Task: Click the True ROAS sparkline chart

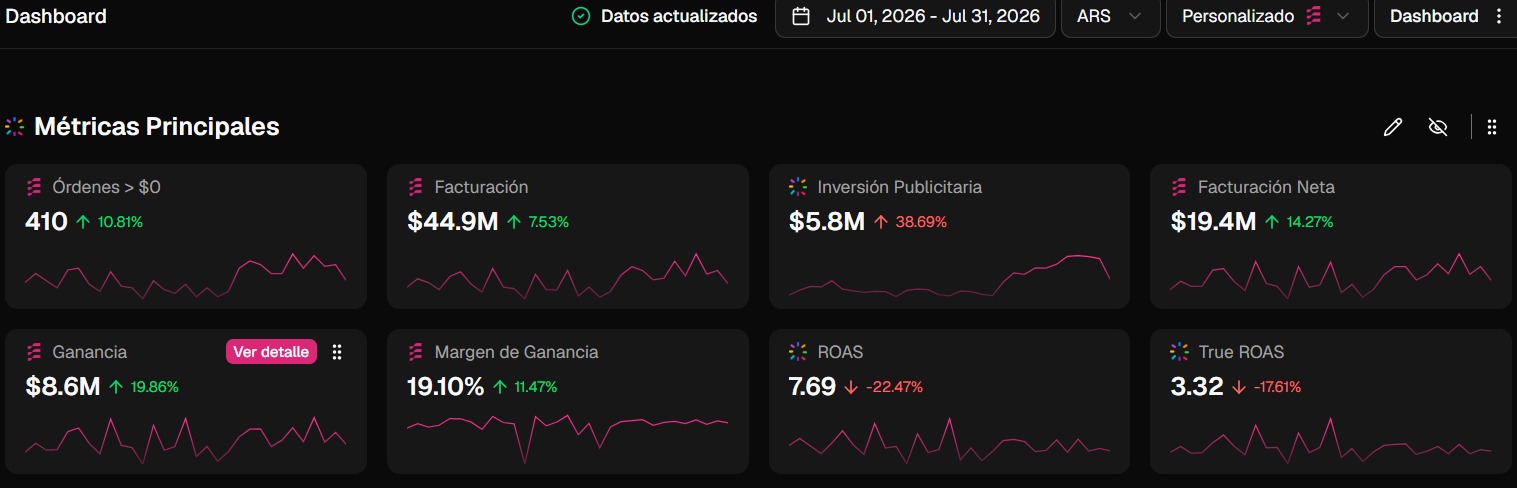Action: 1331,440
